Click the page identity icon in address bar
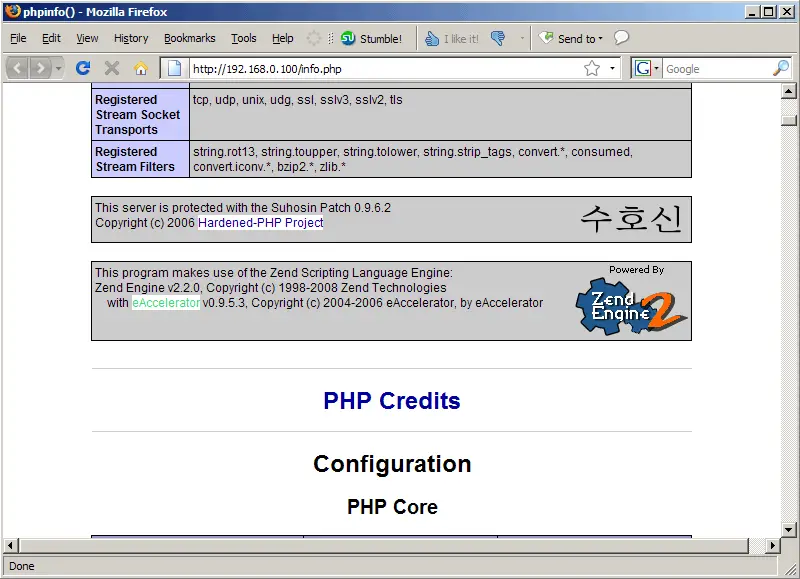 (x=174, y=68)
